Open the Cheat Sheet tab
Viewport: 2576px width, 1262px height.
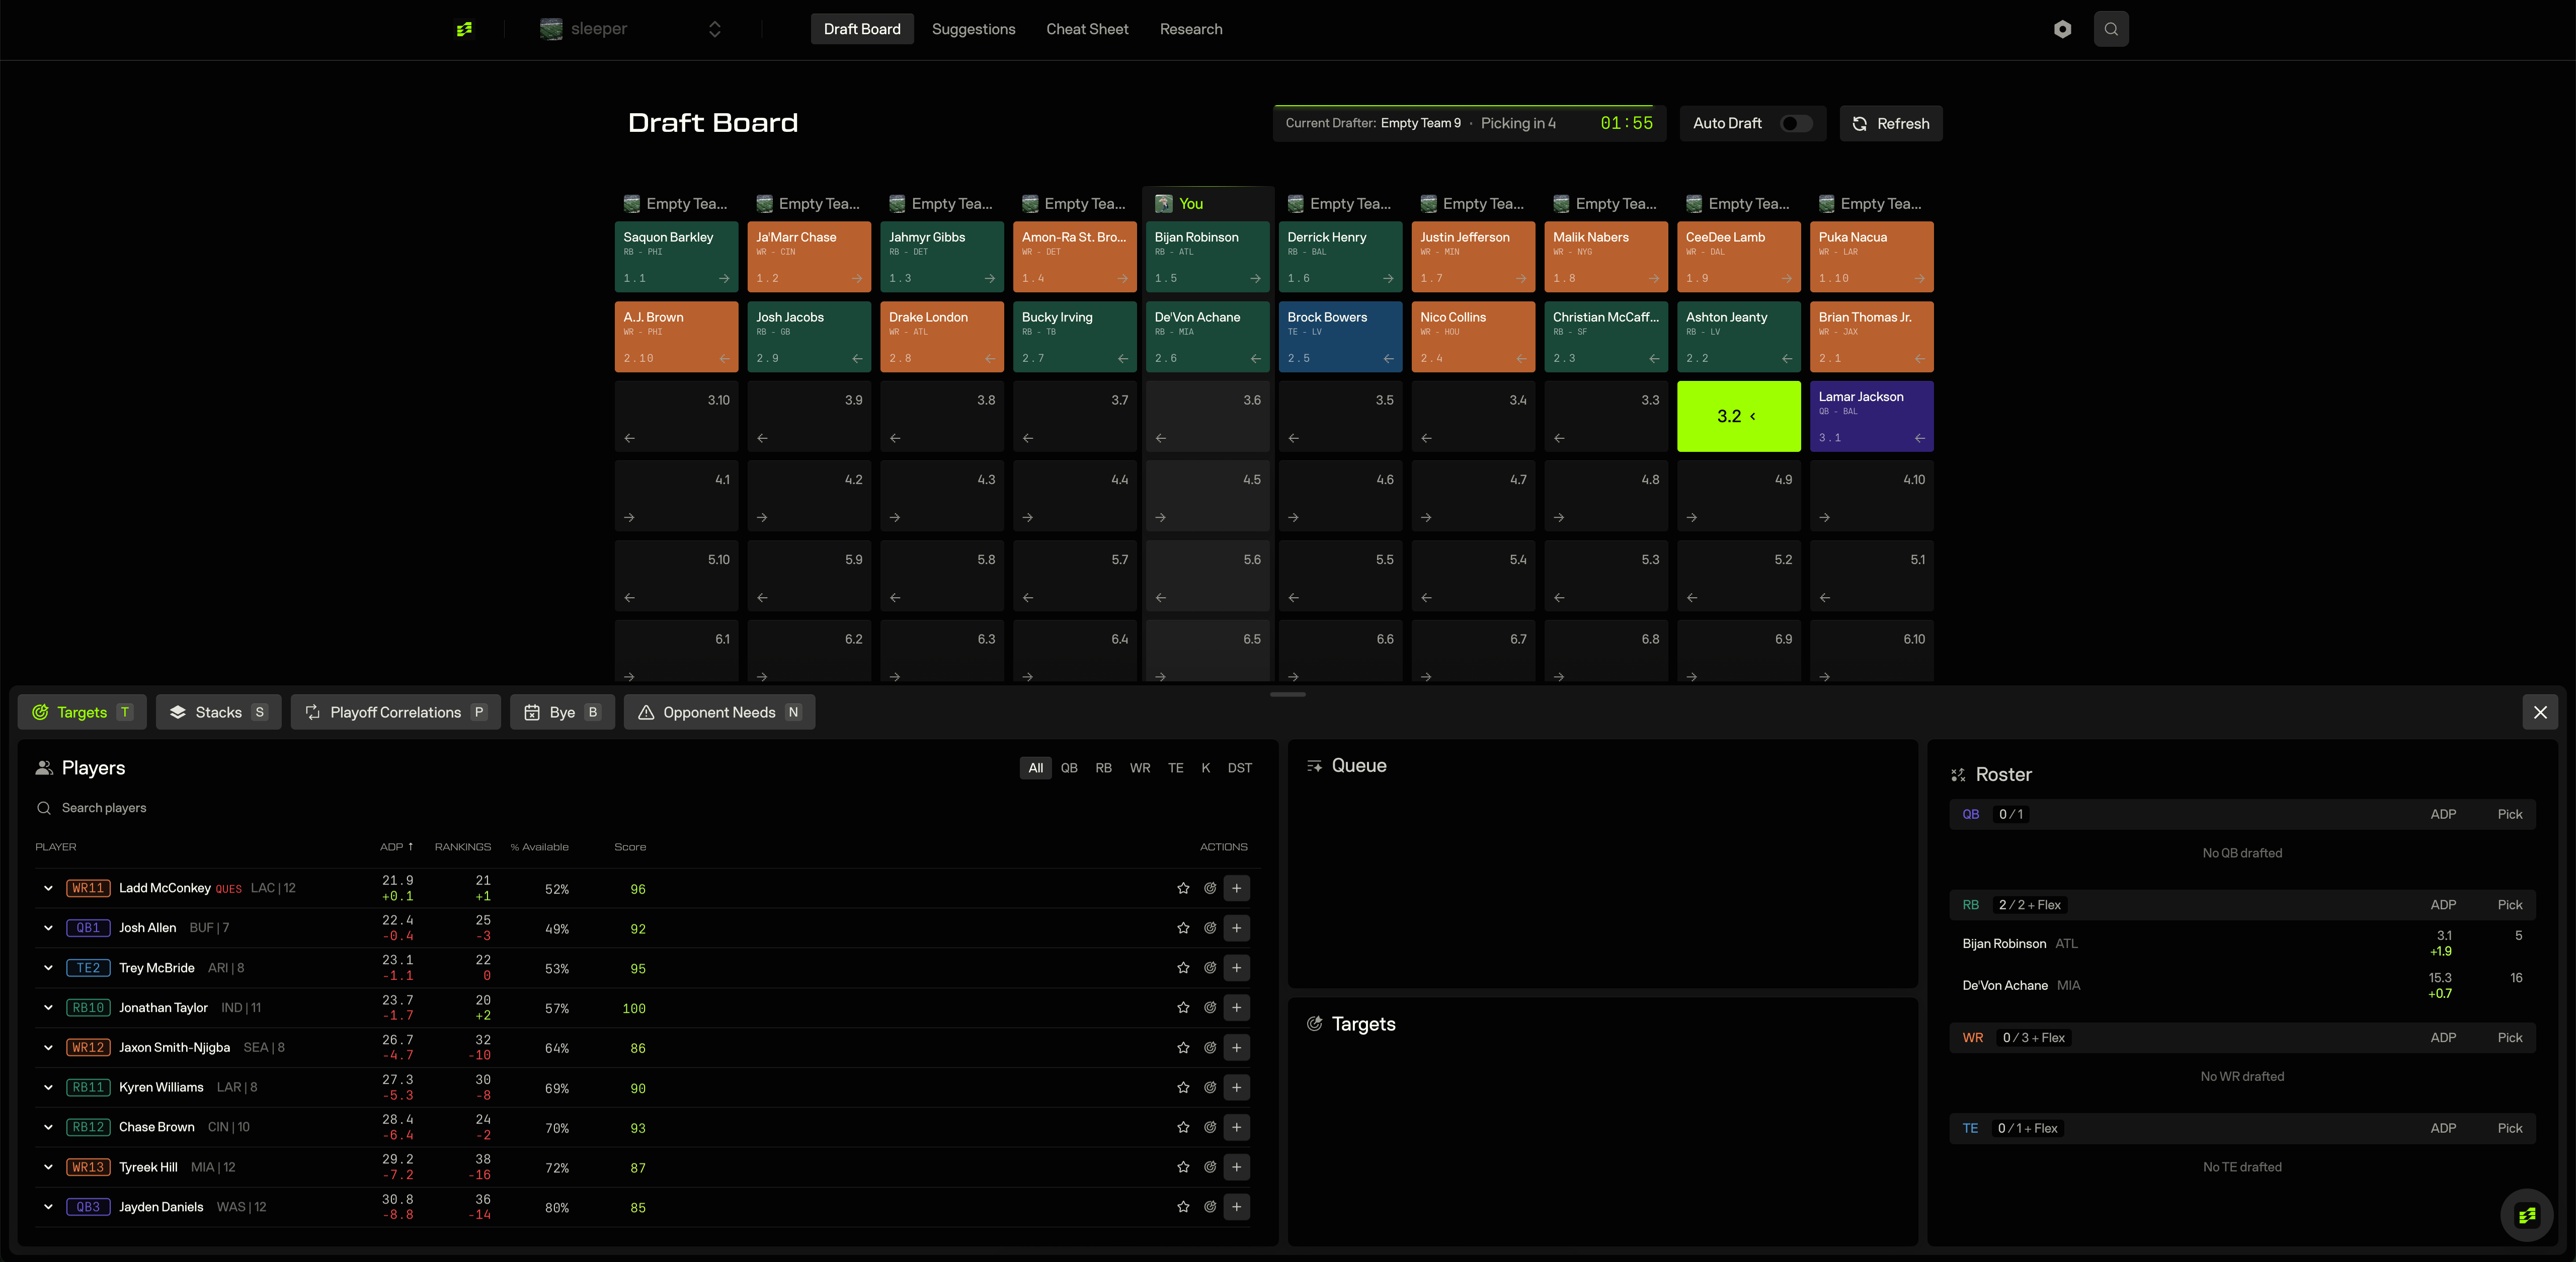click(x=1087, y=29)
